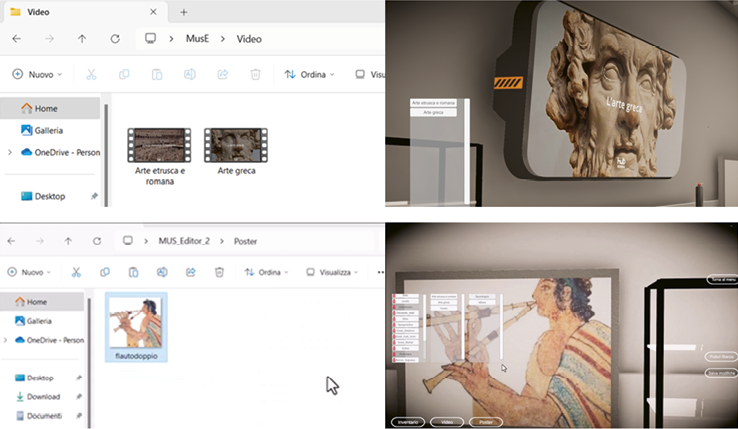Click Cut in the Poster window toolbar

tap(76, 272)
